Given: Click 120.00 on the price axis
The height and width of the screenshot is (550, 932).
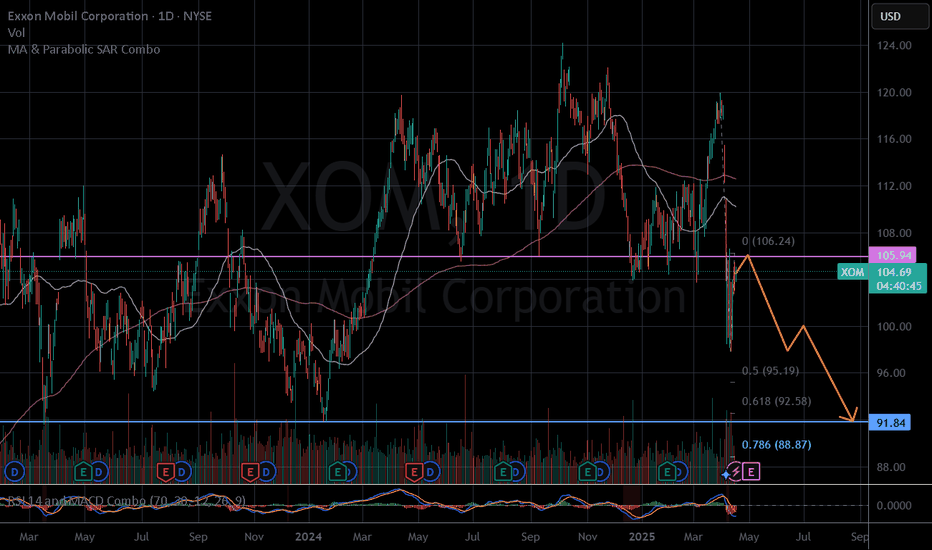Looking at the screenshot, I should pos(894,92).
